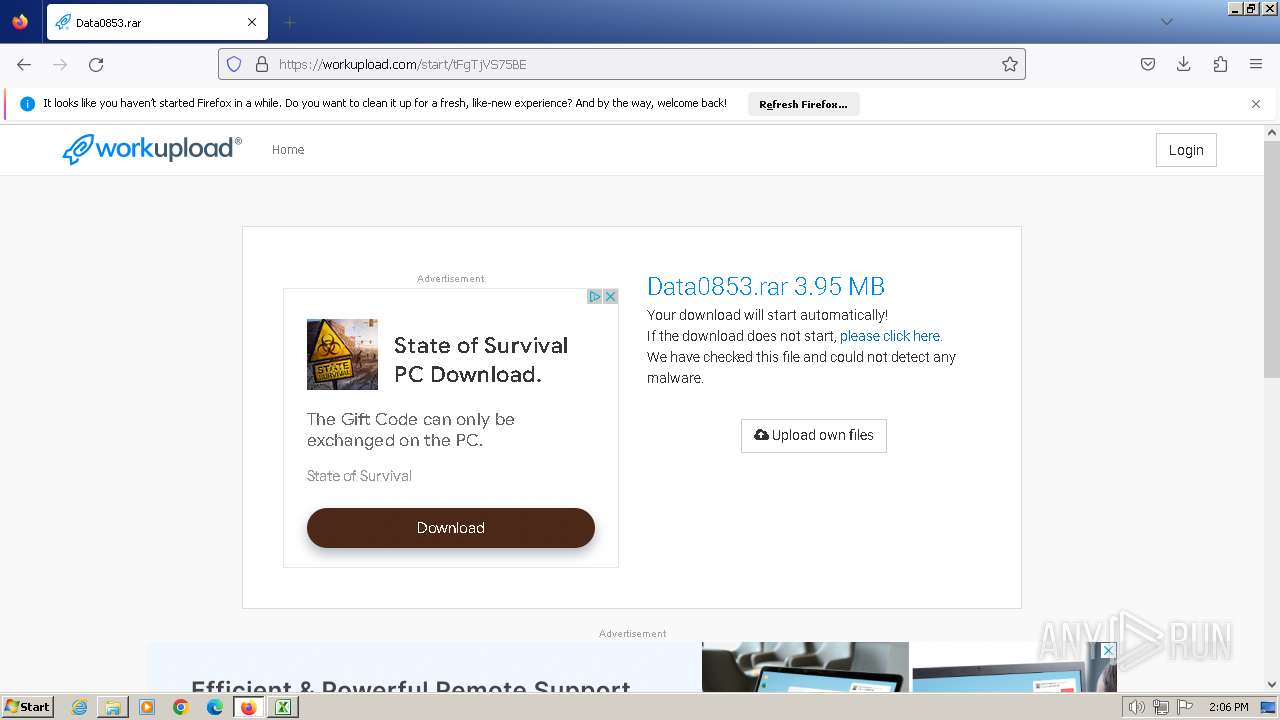Expand the list all tabs chevron
1280x720 pixels.
click(1167, 22)
